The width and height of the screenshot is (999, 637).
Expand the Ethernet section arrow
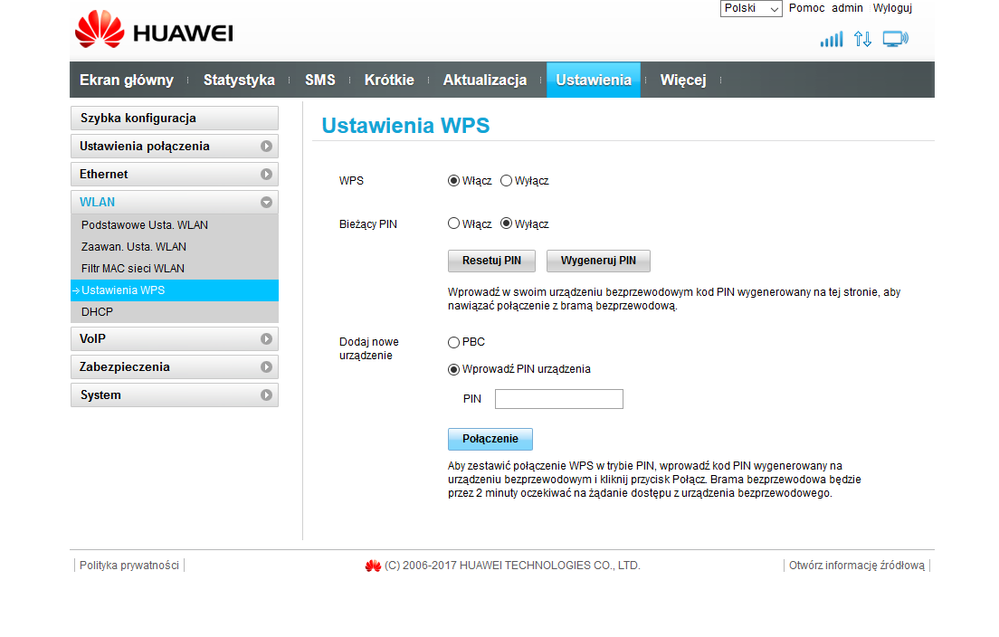pyautogui.click(x=266, y=175)
